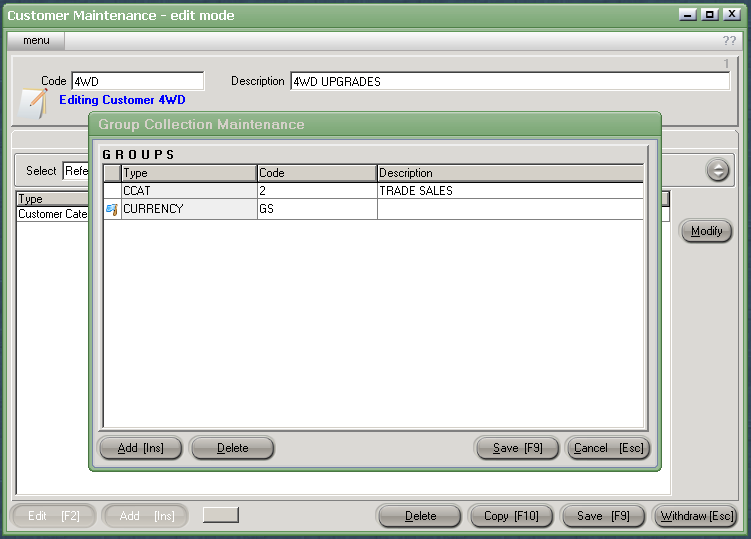Image resolution: width=751 pixels, height=539 pixels.
Task: Click the Code column header in Groups
Action: (x=317, y=173)
